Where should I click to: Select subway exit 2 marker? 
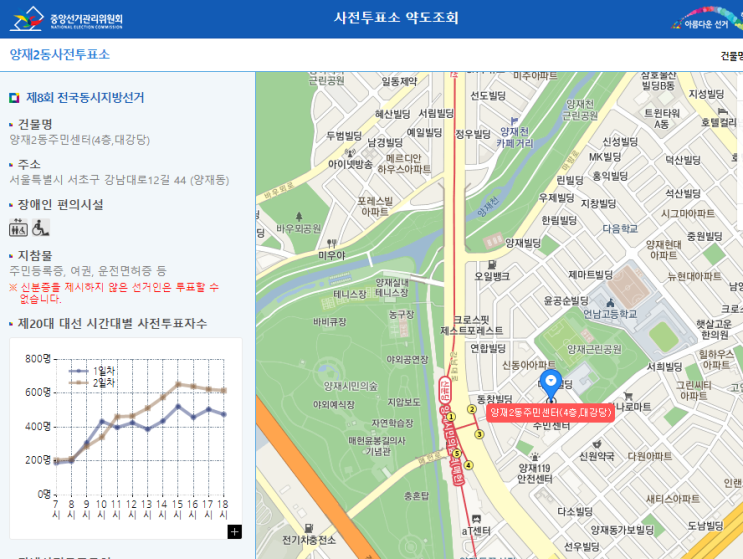point(472,409)
